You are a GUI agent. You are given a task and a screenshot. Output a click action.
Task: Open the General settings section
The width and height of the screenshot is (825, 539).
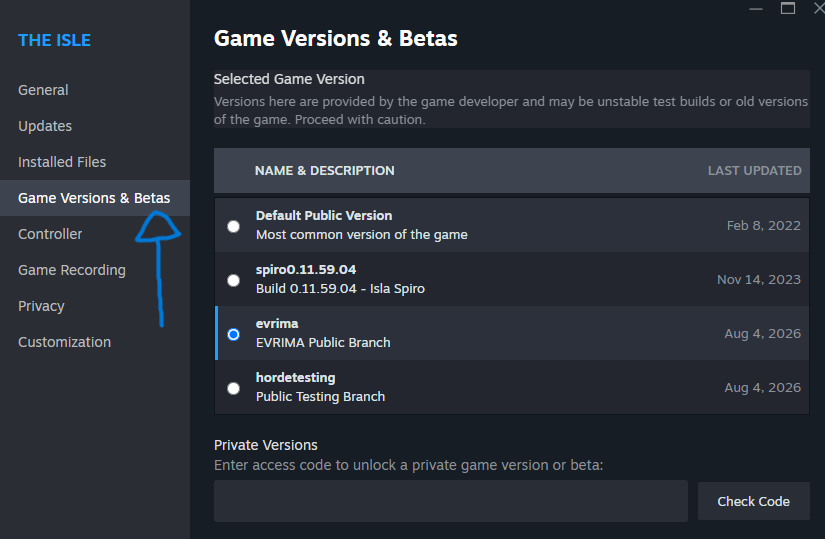43,90
